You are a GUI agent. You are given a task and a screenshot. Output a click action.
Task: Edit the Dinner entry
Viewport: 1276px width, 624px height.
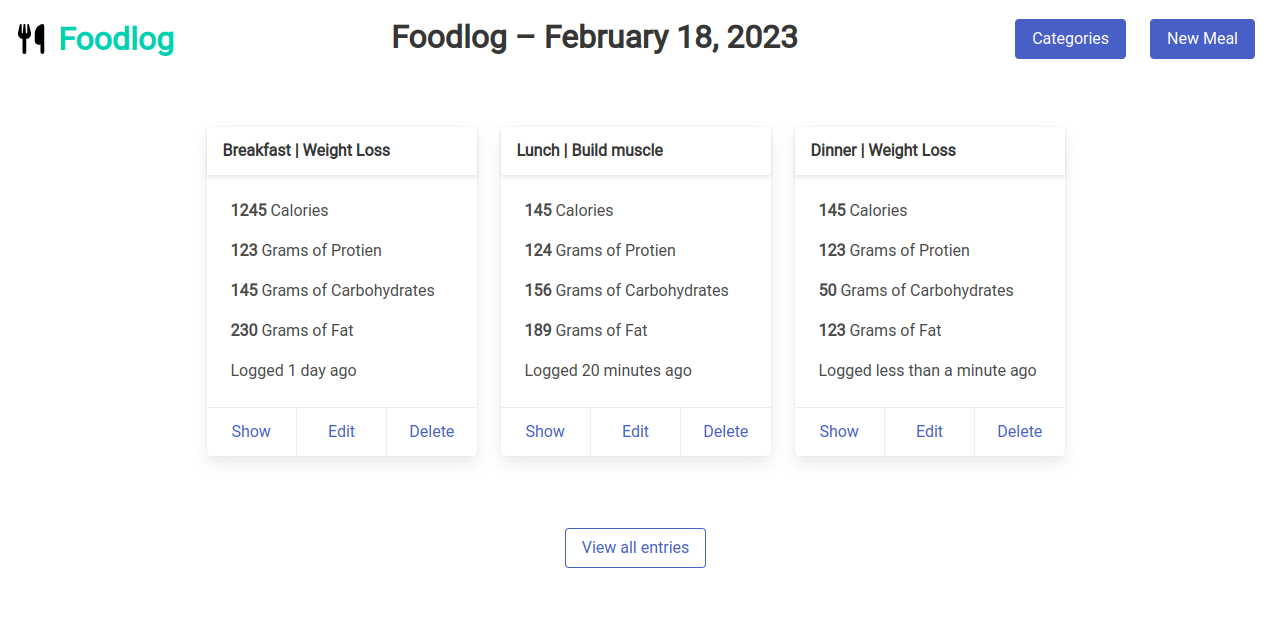[929, 431]
